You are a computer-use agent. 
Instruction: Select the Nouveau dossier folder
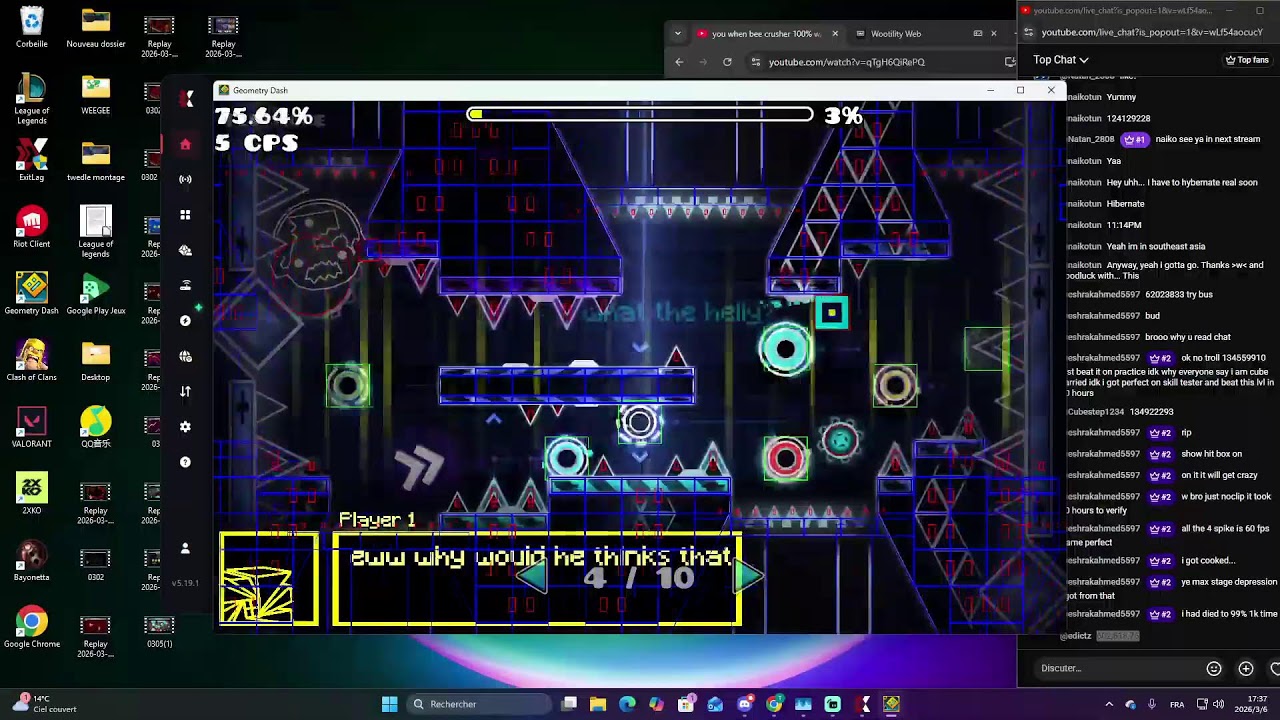coord(96,28)
